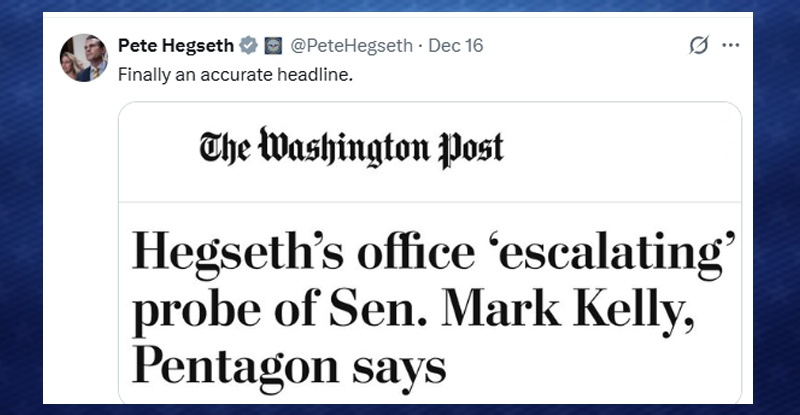Click the word 'headline.' in the tweet text
This screenshot has height=415, width=800.
320,74
